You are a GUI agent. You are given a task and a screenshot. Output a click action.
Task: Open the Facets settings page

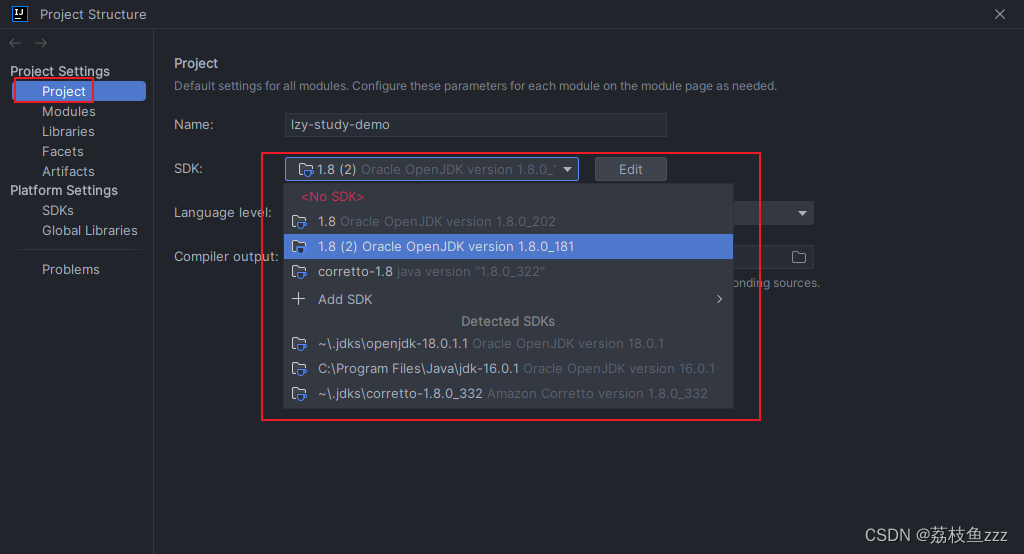pos(63,152)
